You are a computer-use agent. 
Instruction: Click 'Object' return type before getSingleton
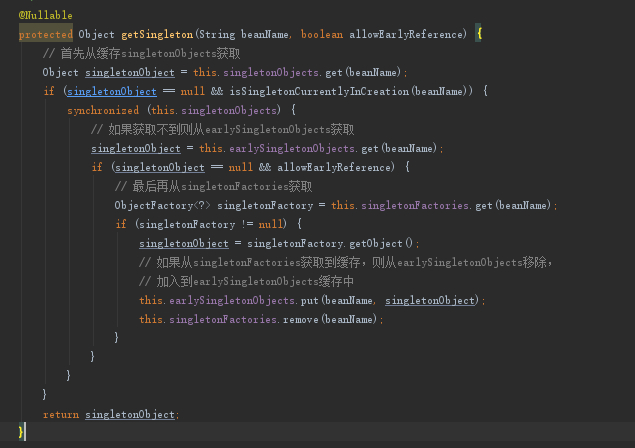[x=96, y=34]
